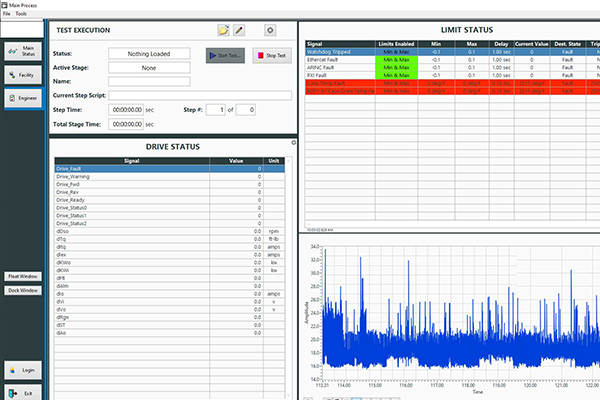The width and height of the screenshot is (600, 400).
Task: Open the Facility sidebar panel
Action: pos(23,75)
